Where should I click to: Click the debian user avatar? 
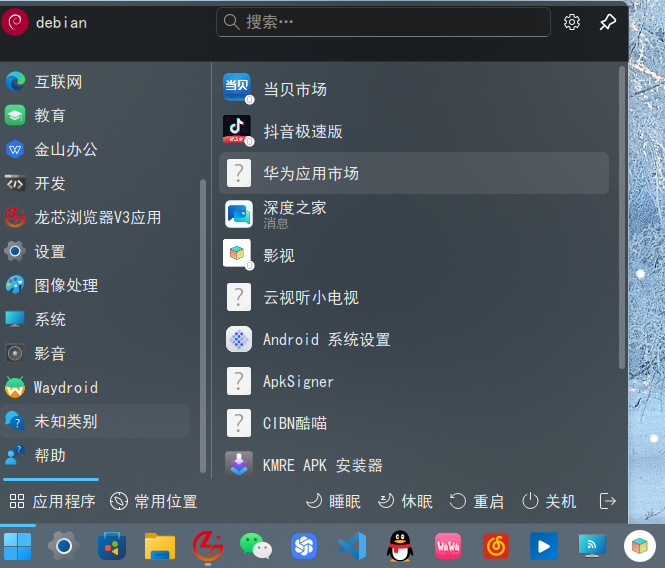click(15, 22)
